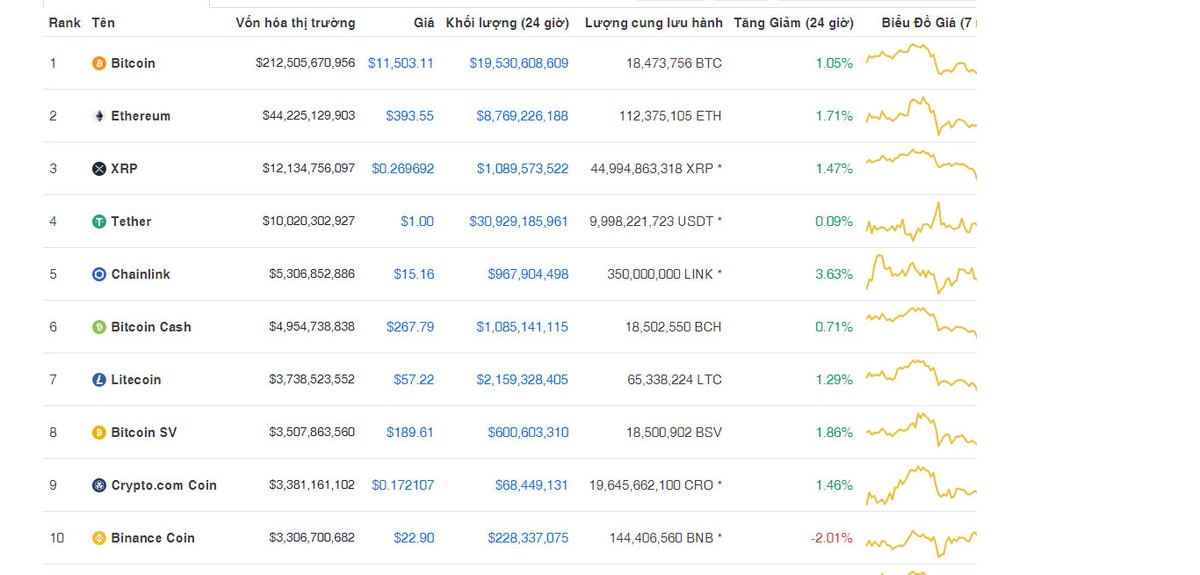The image size is (1200, 575).
Task: Click Bitcoin price $11,503.11
Action: 401,63
